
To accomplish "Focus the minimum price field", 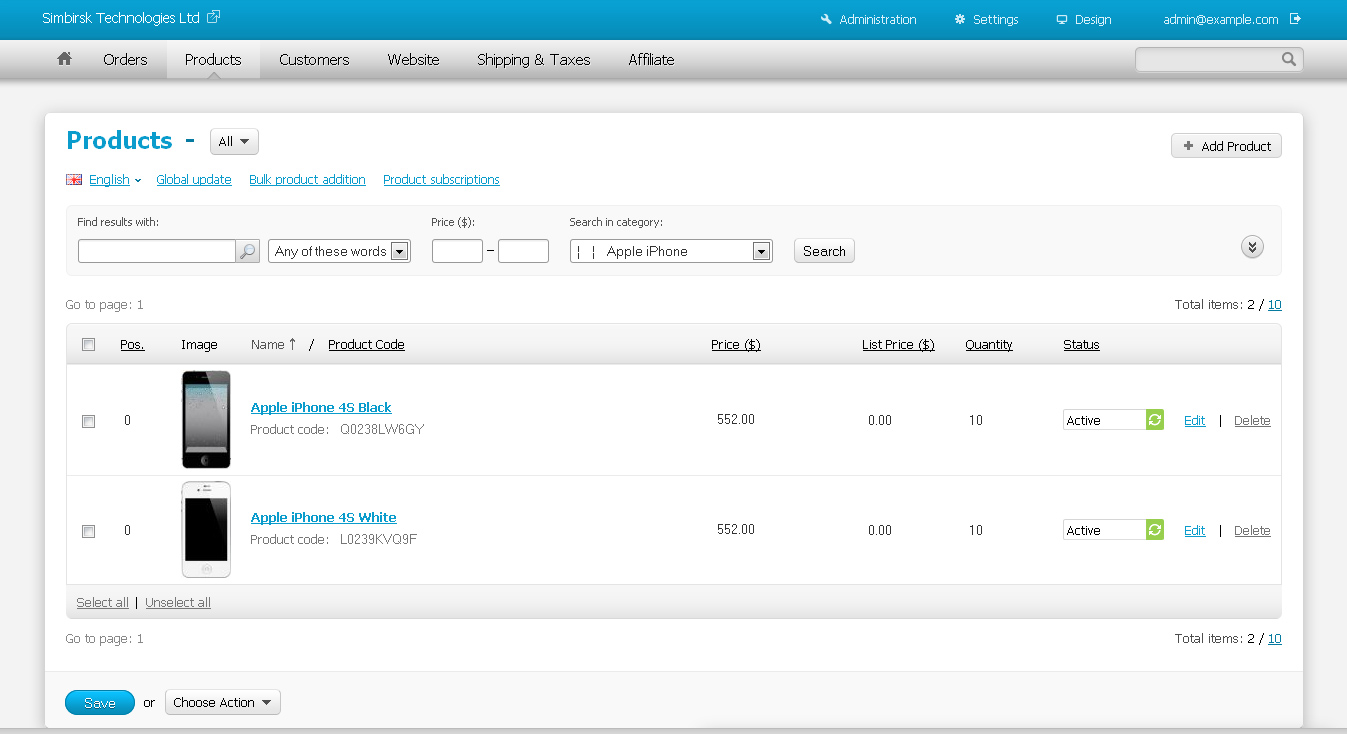I will coord(457,251).
